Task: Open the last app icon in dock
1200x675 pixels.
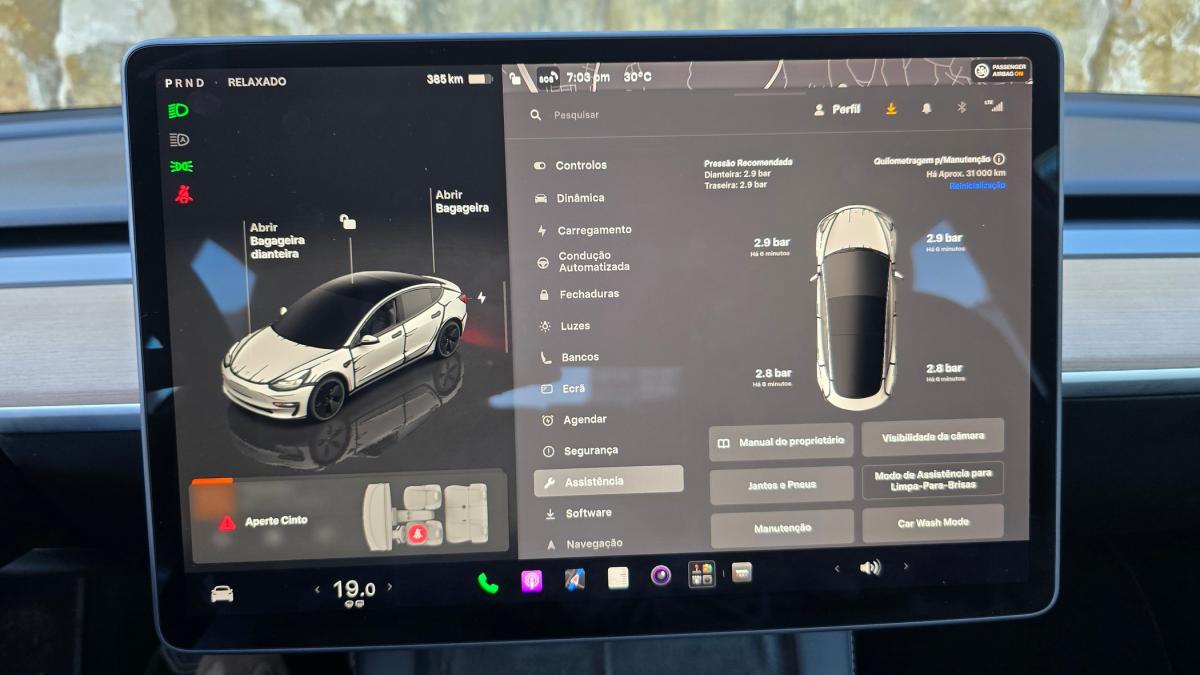Action: (x=741, y=572)
